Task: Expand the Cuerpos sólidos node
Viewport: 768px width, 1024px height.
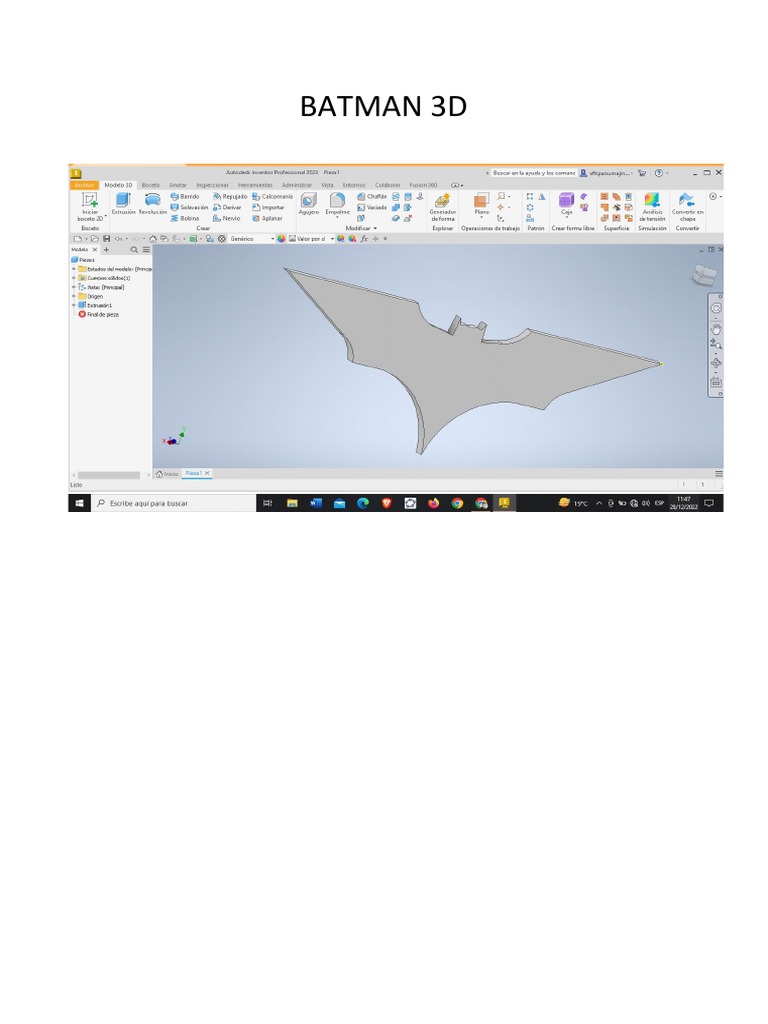Action: [x=74, y=278]
